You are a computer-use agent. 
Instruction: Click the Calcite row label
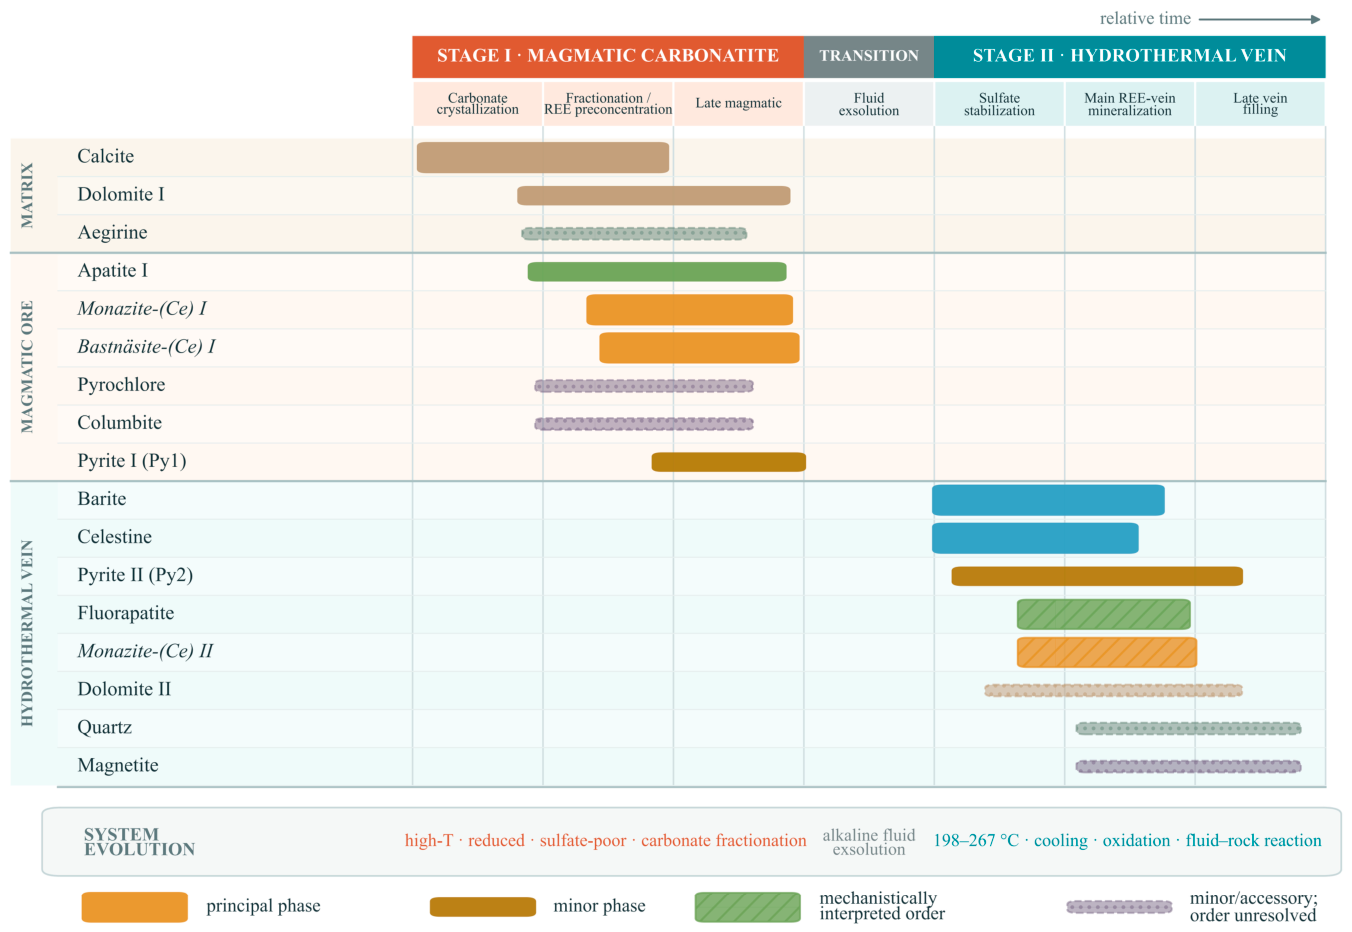coord(106,156)
